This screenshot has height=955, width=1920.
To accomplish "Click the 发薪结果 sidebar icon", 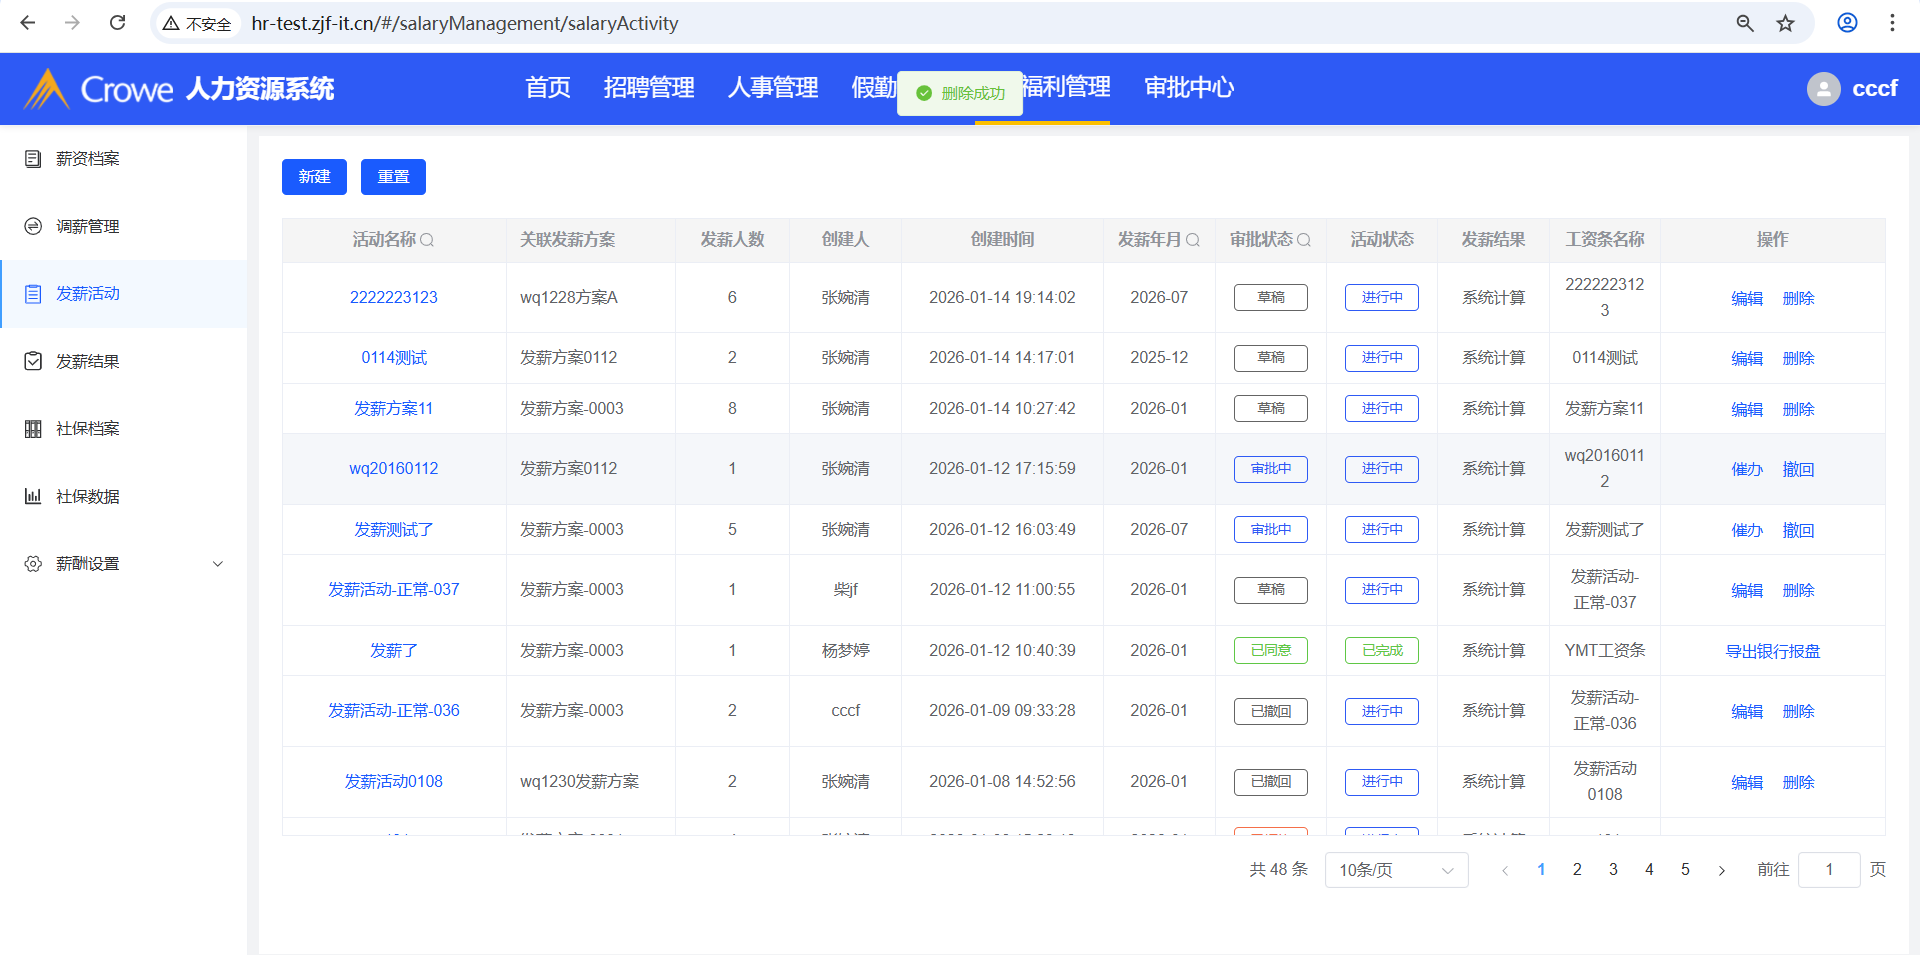I will click(x=33, y=361).
